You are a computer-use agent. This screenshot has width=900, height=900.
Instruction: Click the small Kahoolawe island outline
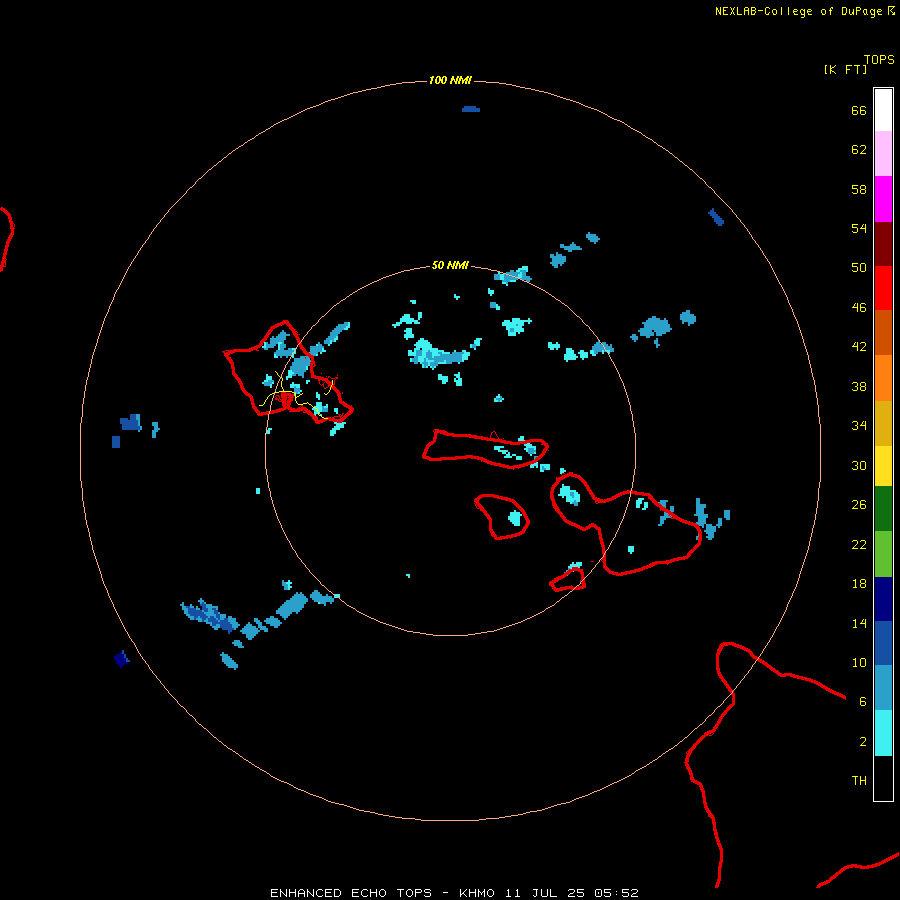click(568, 580)
